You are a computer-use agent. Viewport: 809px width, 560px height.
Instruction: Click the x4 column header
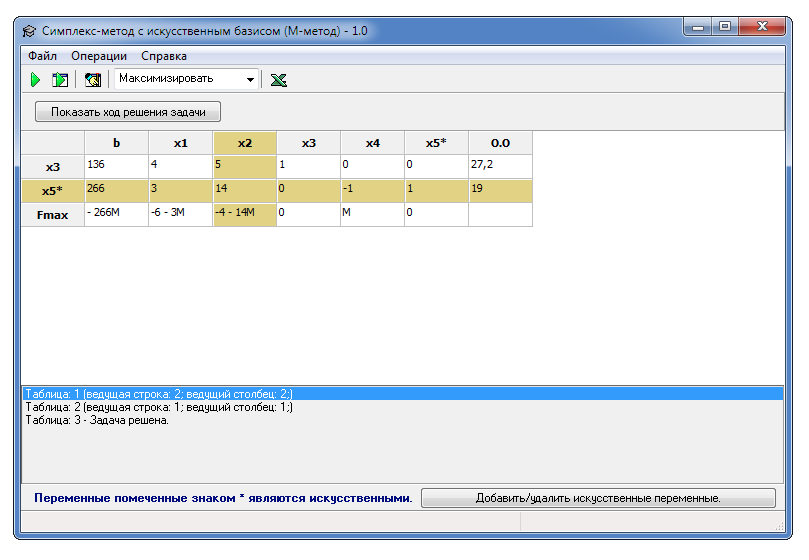[373, 143]
